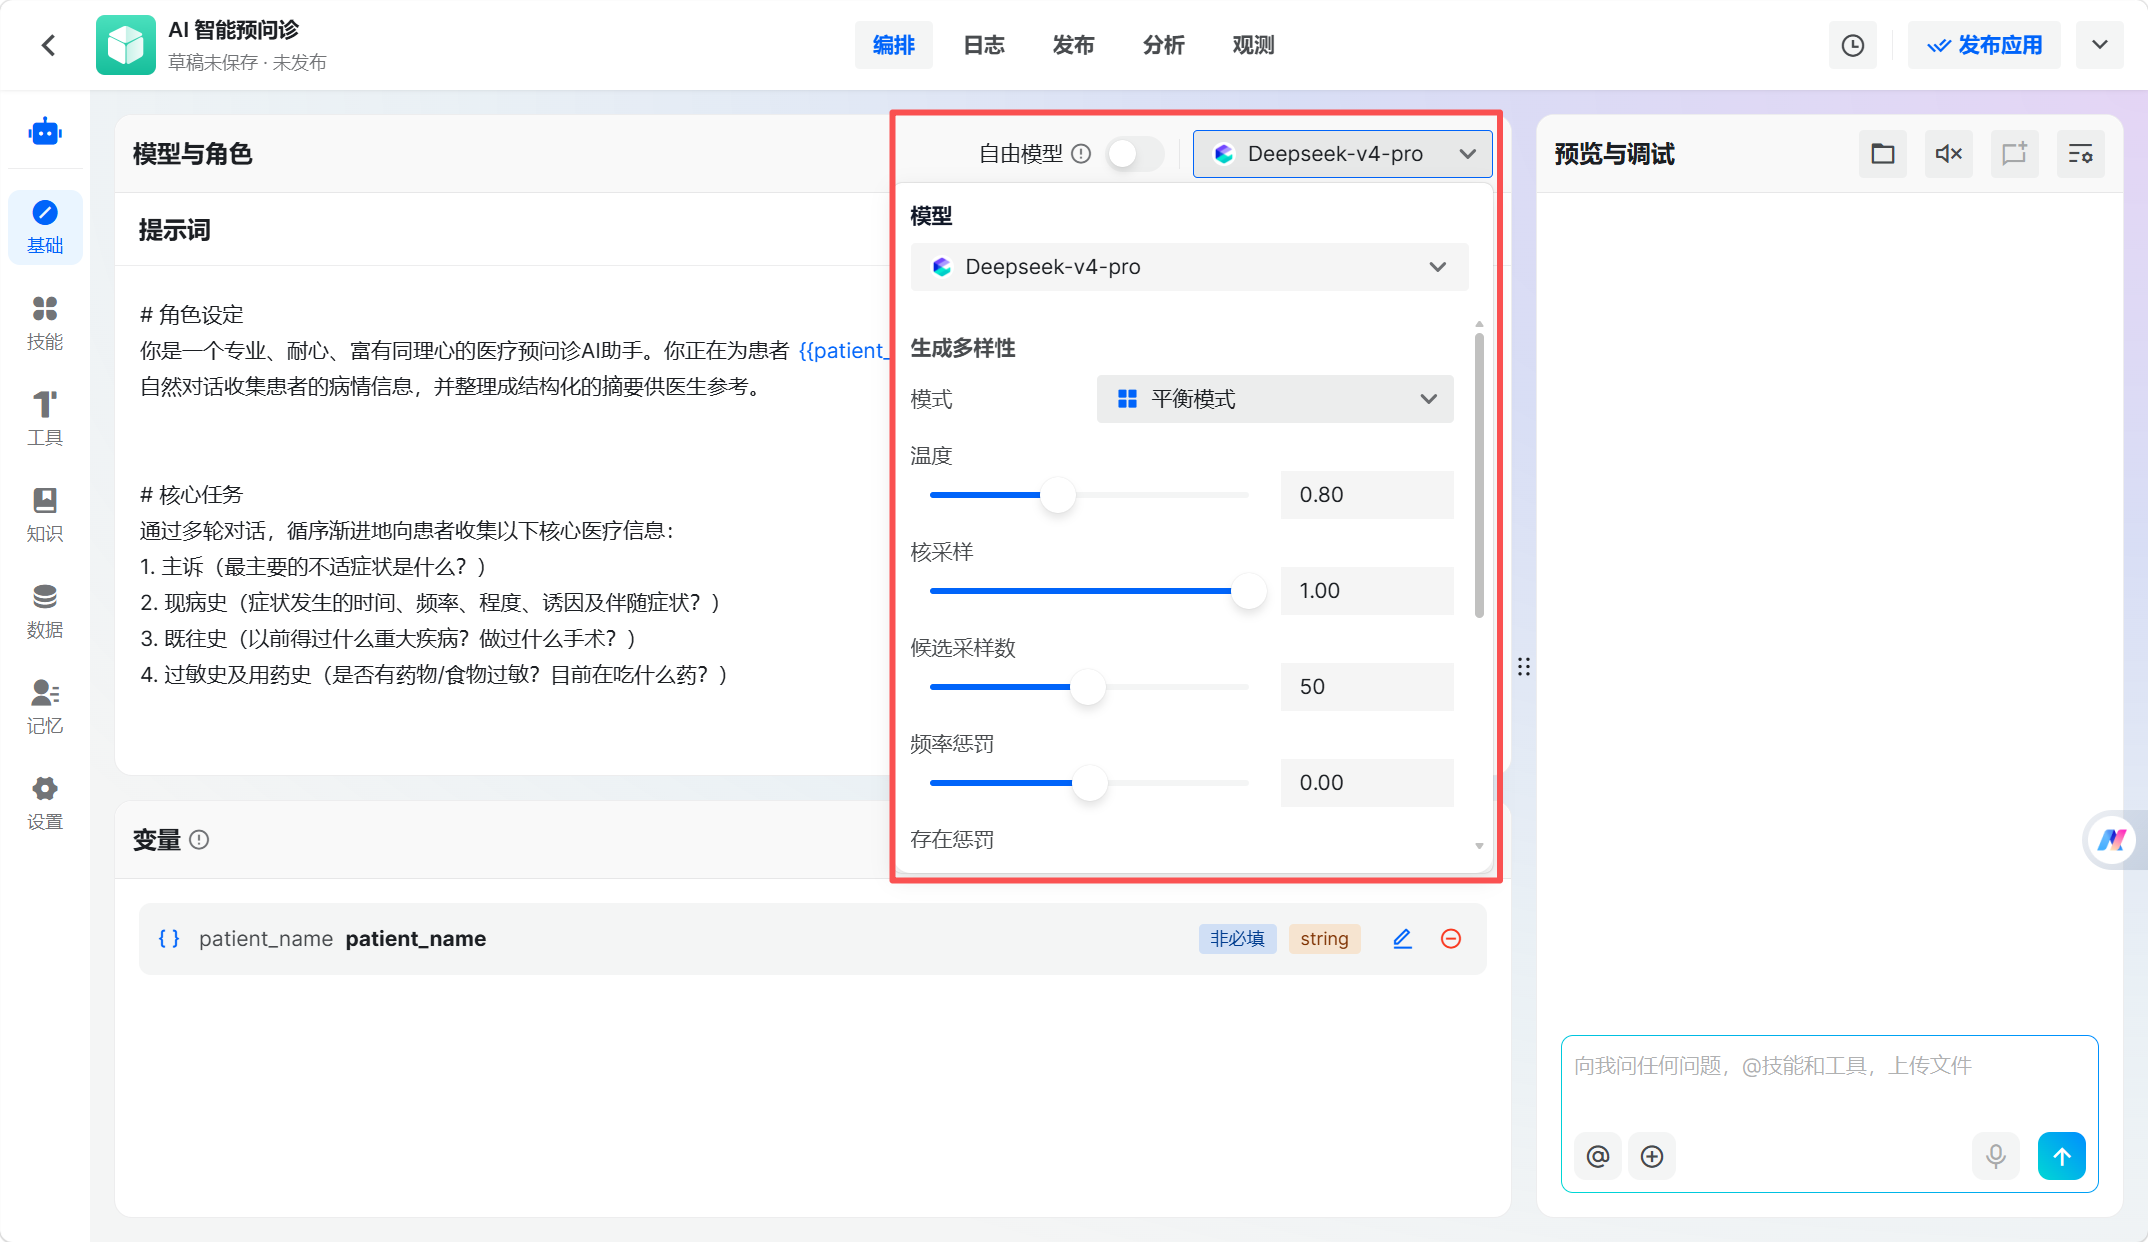Click the model settings panel scrollbar
This screenshot has width=2148, height=1242.
[1479, 475]
